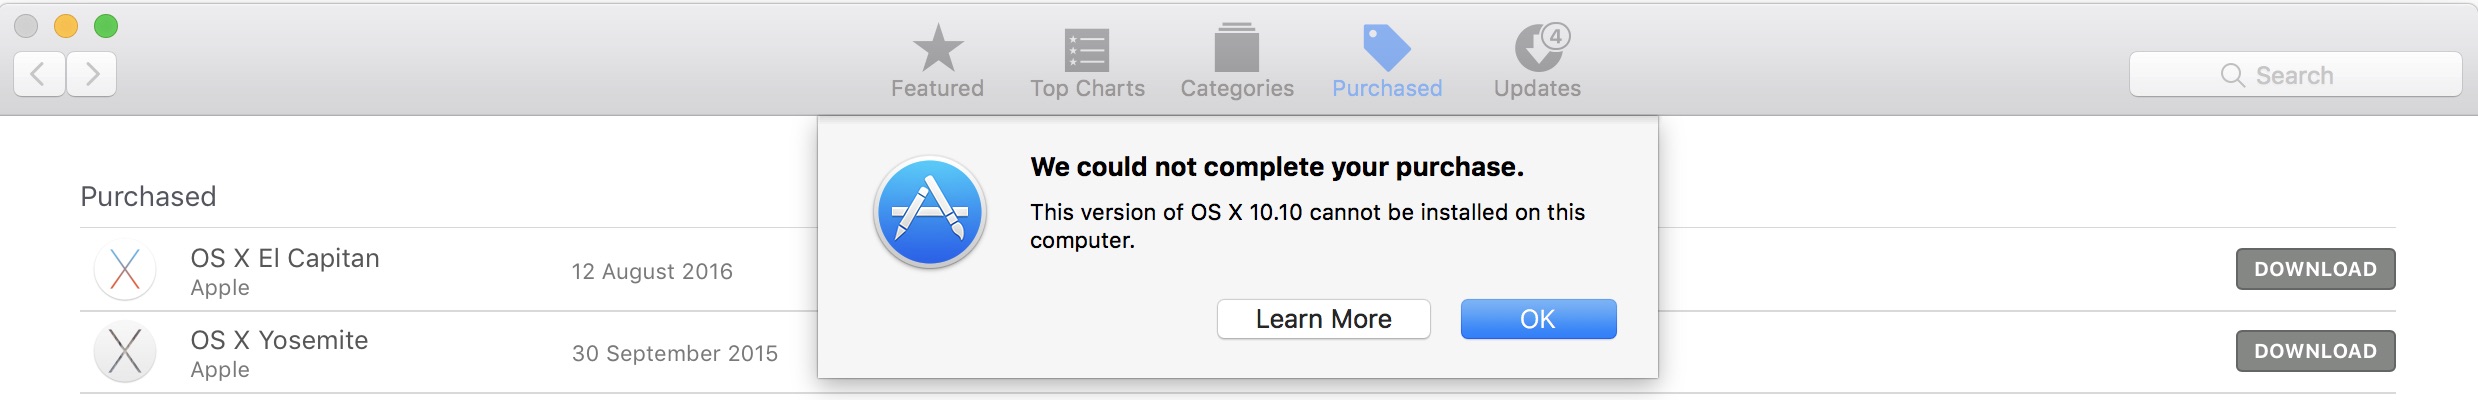This screenshot has width=2478, height=400.
Task: Go back with the left arrow button
Action: point(40,74)
